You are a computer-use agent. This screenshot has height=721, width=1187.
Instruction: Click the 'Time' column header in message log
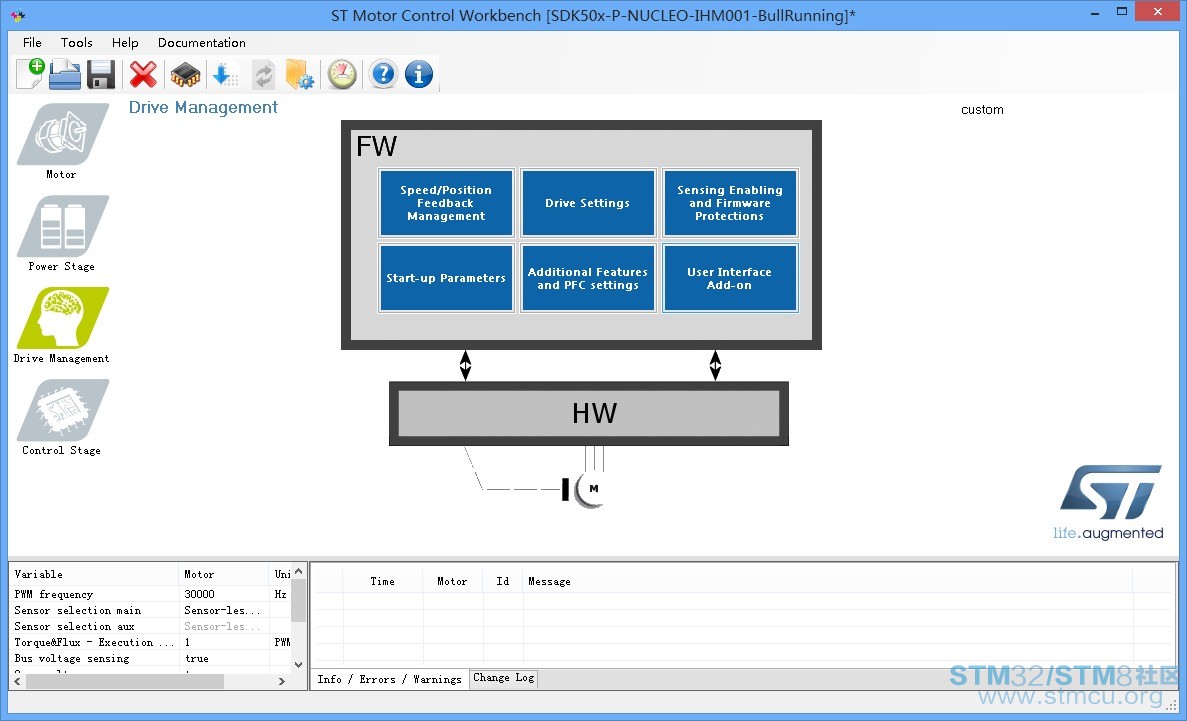coord(382,581)
